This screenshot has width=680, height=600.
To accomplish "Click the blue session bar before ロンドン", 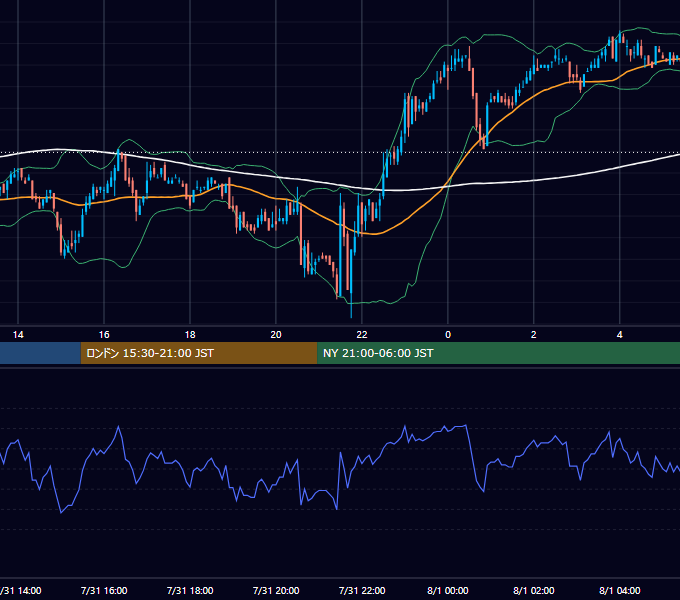I will 40,353.
